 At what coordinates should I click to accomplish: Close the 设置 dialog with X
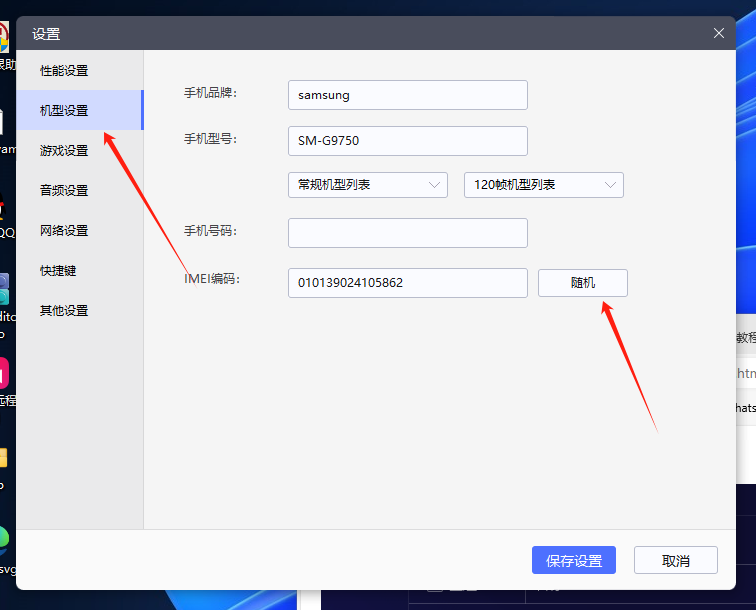tap(718, 33)
